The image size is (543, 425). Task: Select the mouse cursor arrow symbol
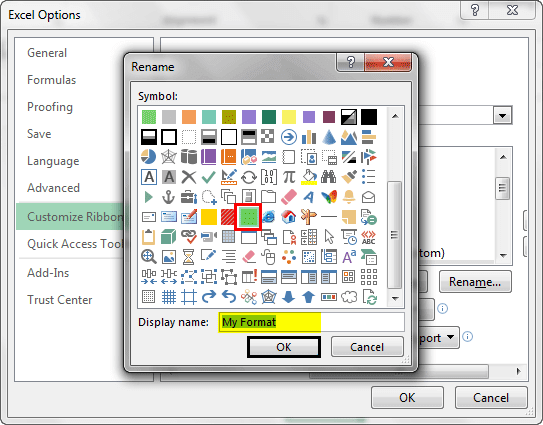pyautogui.click(x=328, y=237)
